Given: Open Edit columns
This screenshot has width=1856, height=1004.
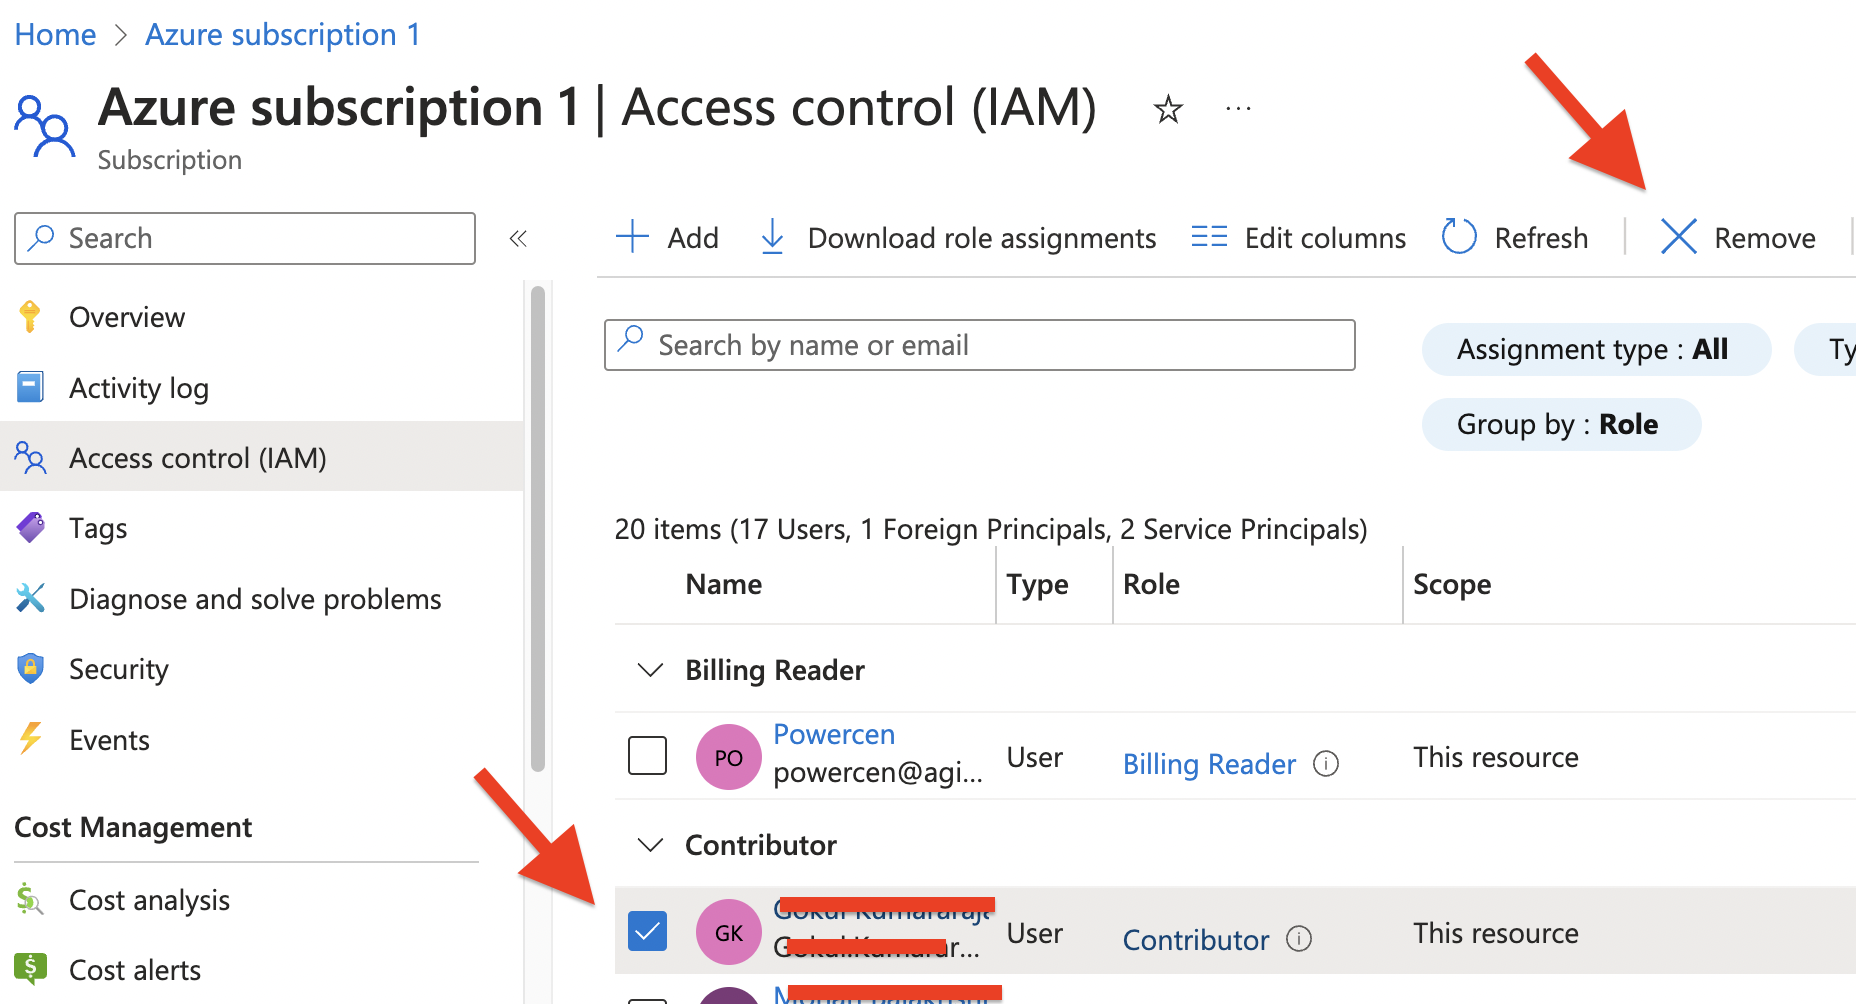Looking at the screenshot, I should tap(1298, 238).
